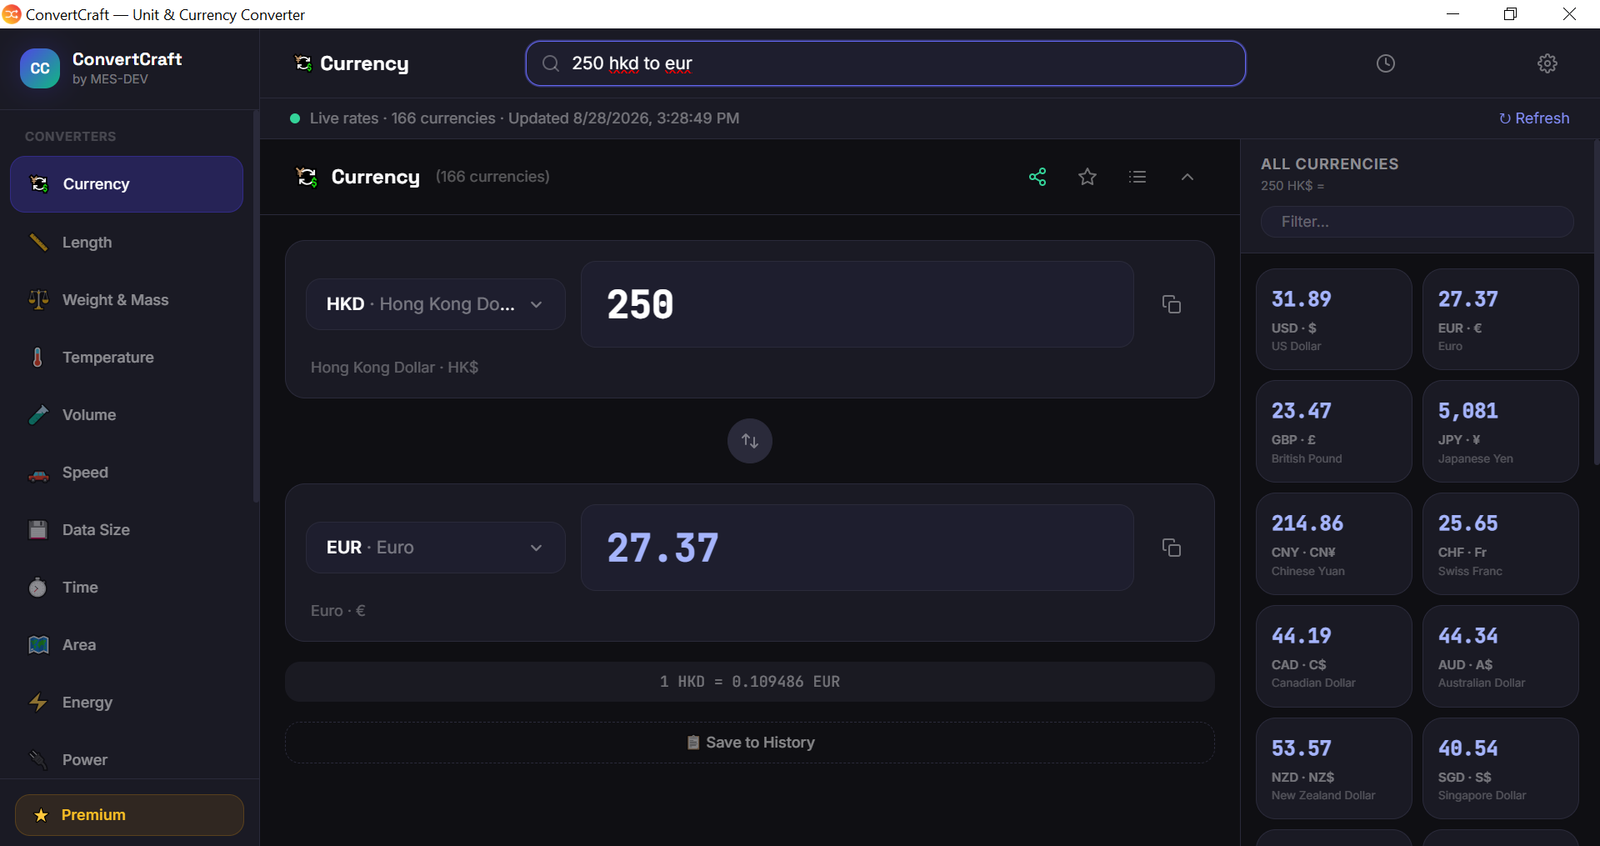The width and height of the screenshot is (1600, 846).
Task: Click the 'Euro · €' caption under result
Action: 338,610
